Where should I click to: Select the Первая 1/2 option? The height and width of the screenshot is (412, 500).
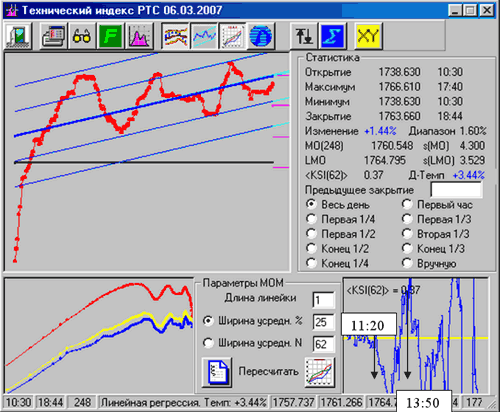coord(311,234)
